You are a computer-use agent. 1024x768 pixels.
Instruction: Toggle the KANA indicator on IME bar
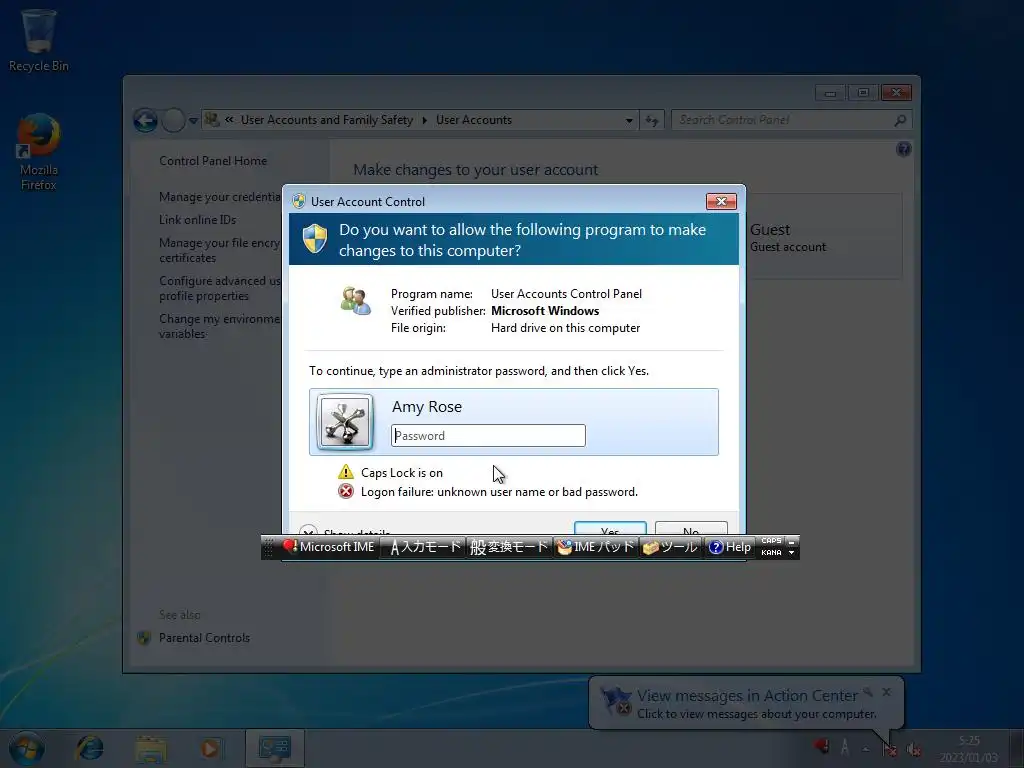click(771, 552)
